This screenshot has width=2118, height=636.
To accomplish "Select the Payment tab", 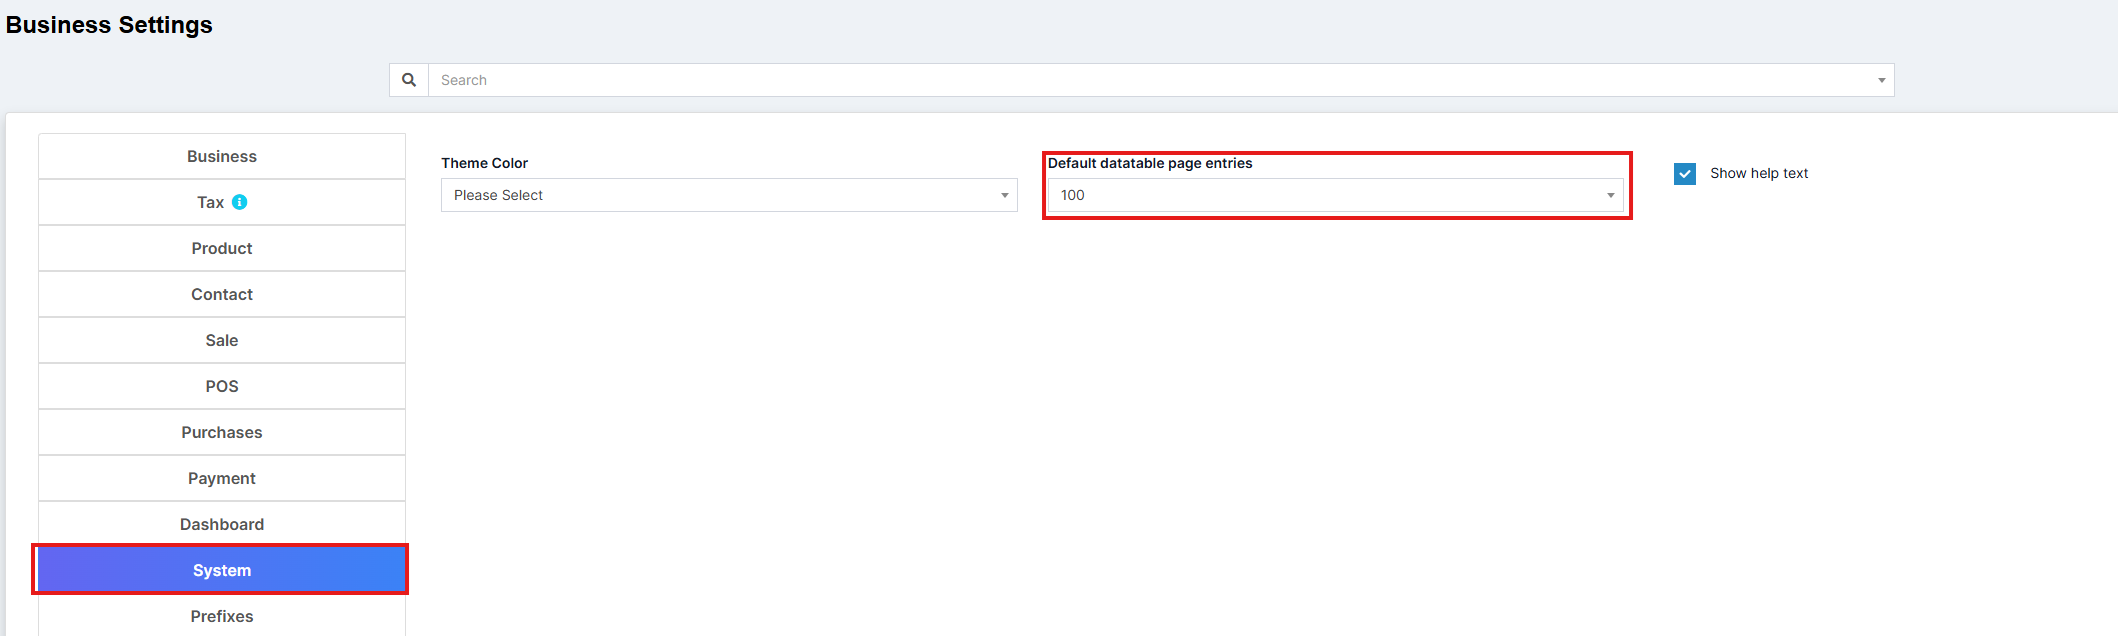I will click(222, 479).
